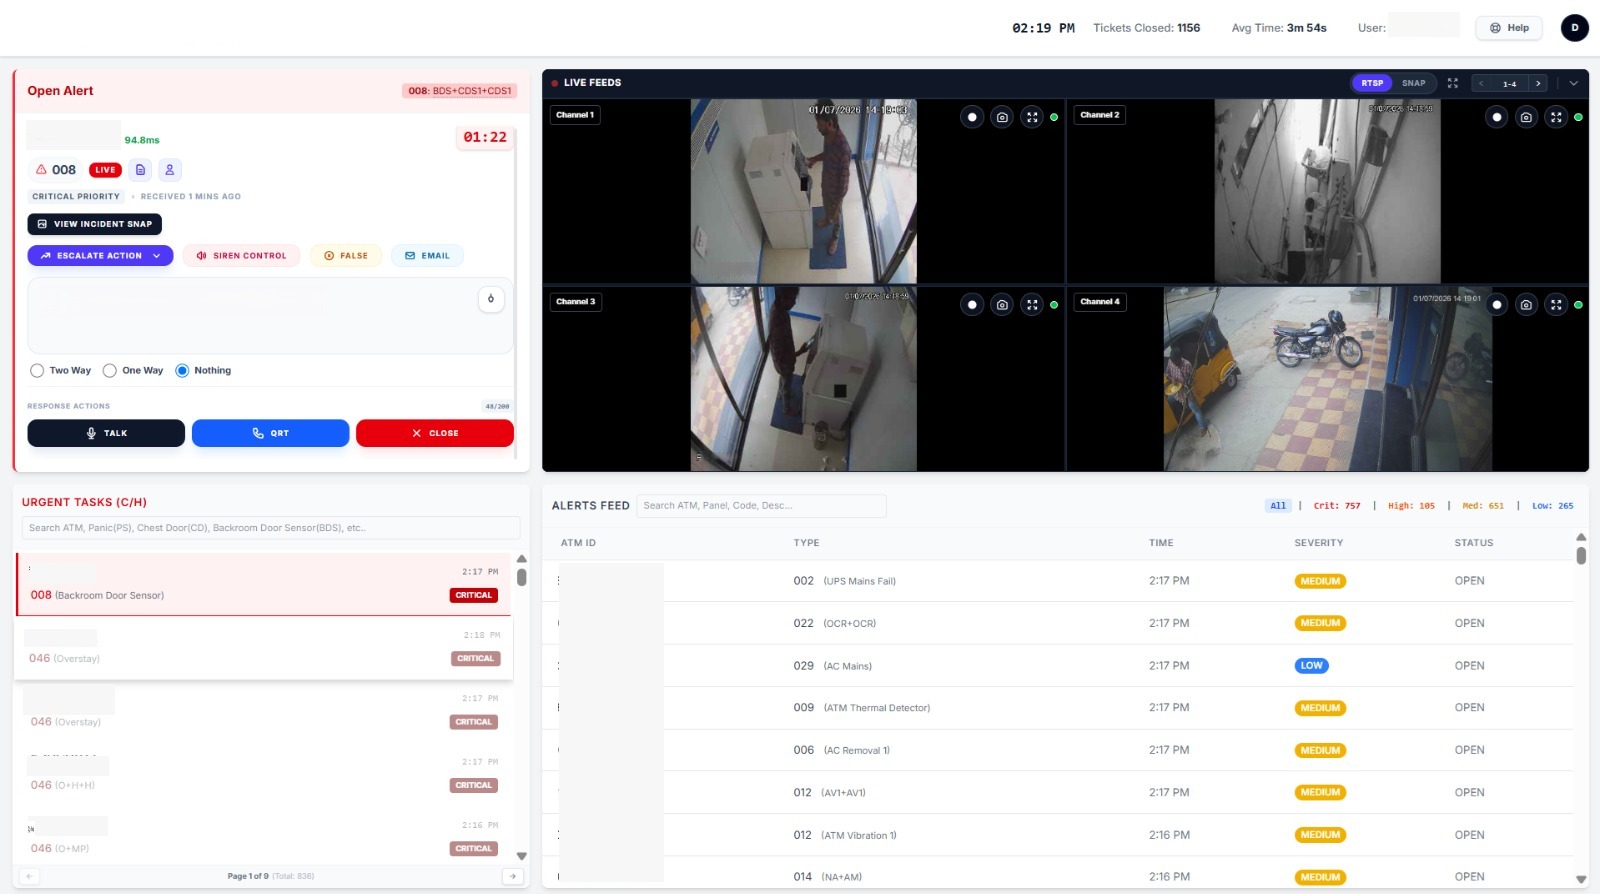Open the Help button in header
Screen dimensions: 1600x894
point(1509,28)
